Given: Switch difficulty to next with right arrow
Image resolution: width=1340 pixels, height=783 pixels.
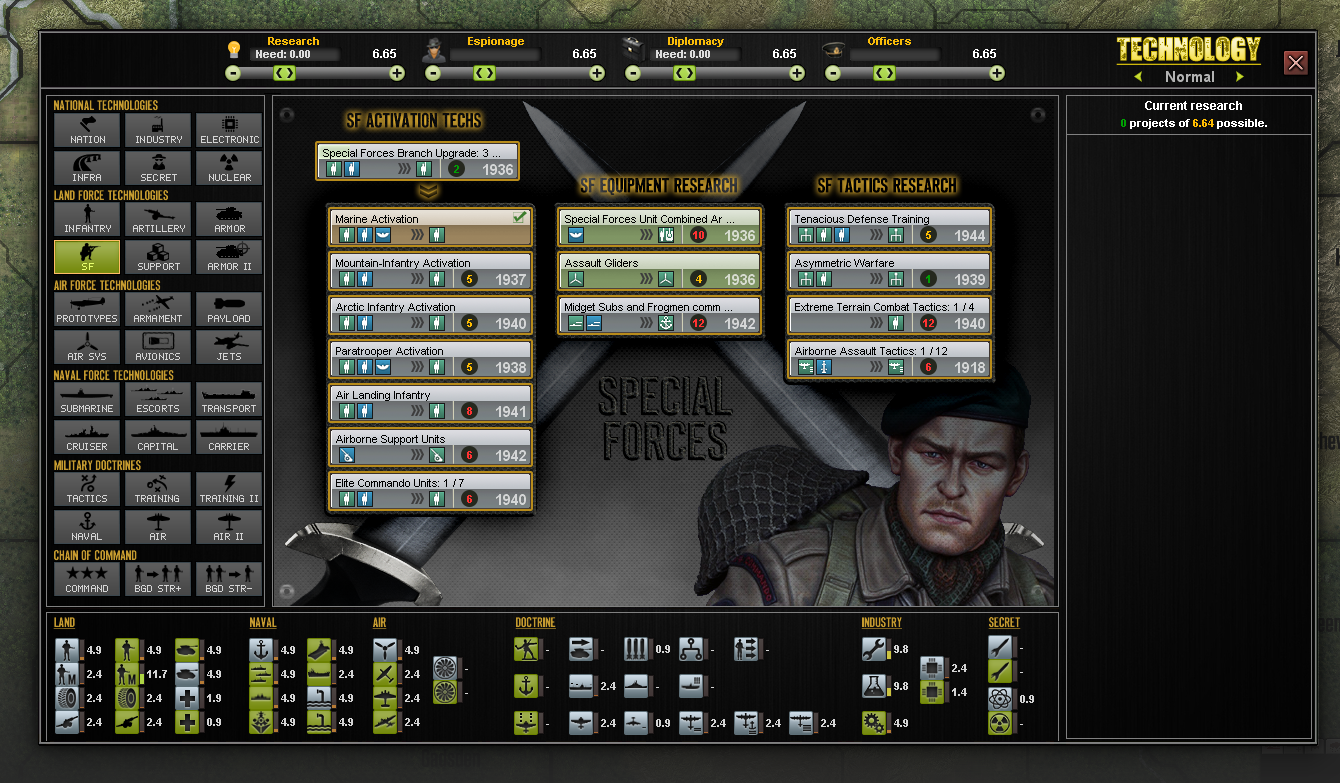Looking at the screenshot, I should [1240, 77].
